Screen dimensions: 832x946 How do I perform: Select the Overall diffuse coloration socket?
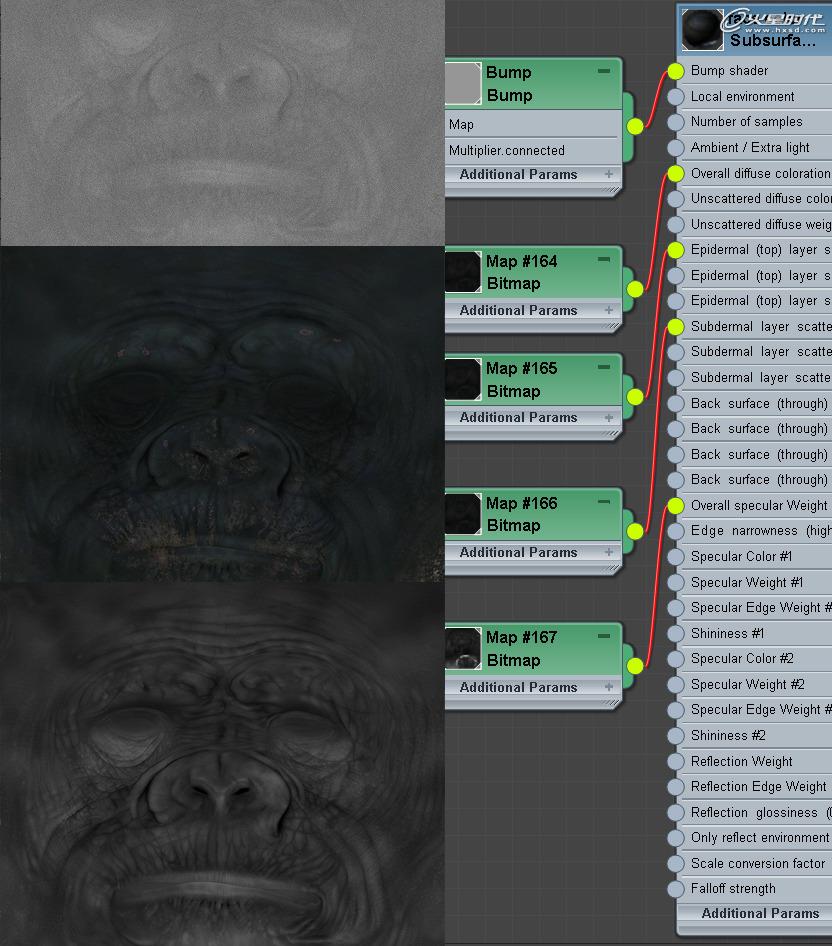tap(676, 174)
